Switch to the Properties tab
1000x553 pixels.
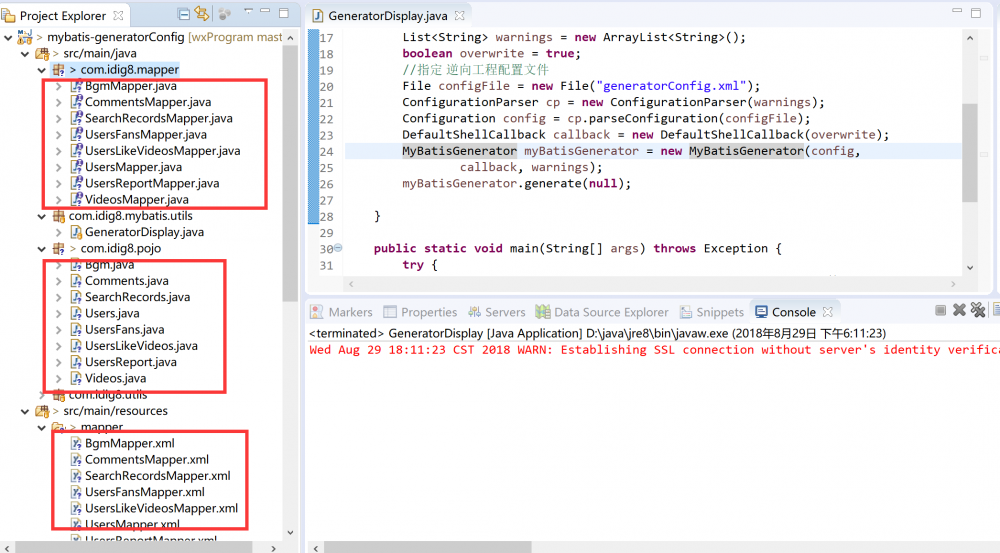[x=420, y=312]
